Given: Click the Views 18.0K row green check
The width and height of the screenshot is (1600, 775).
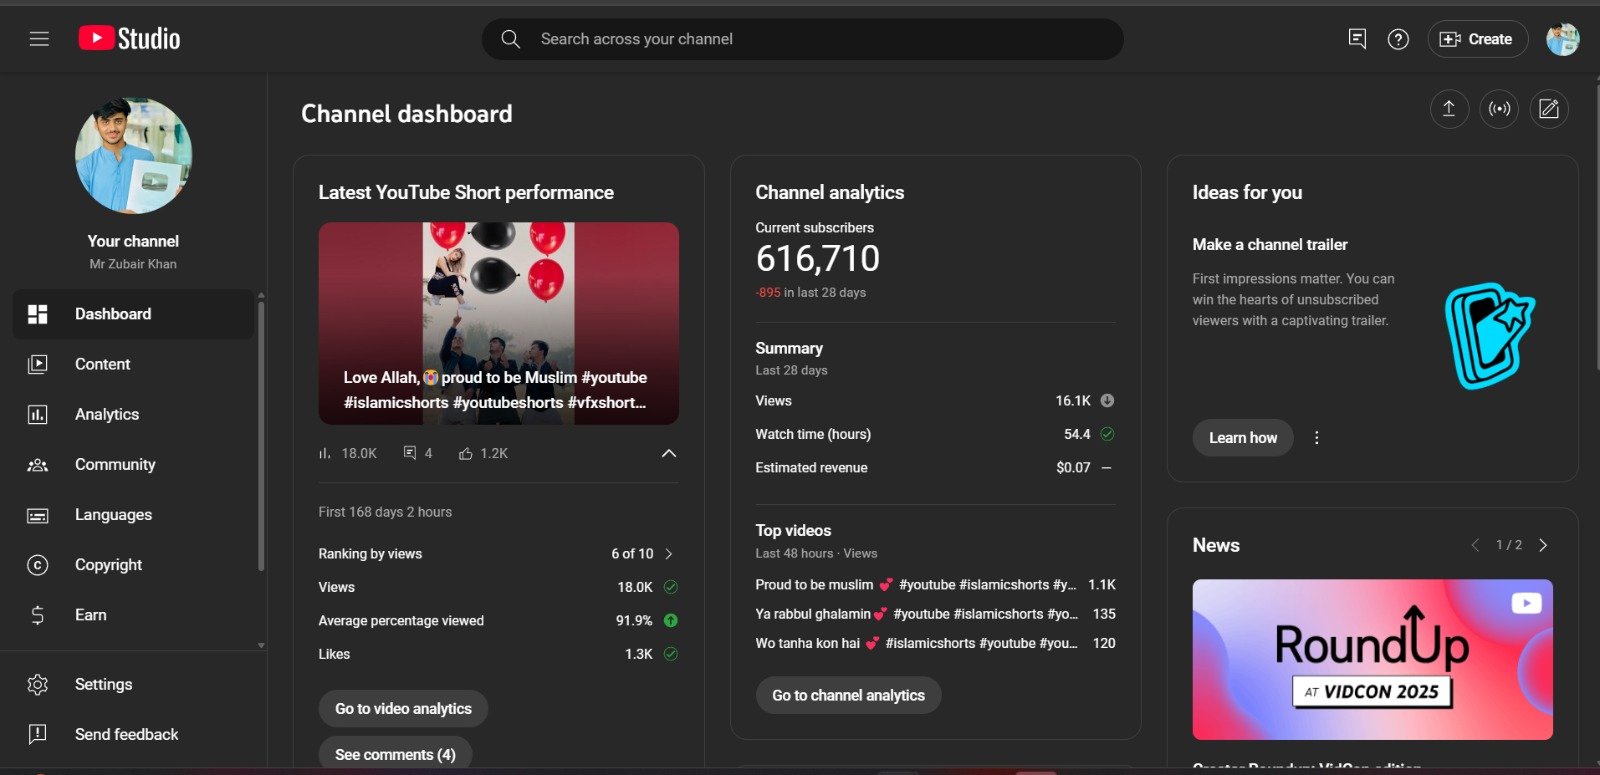Looking at the screenshot, I should pos(671,587).
